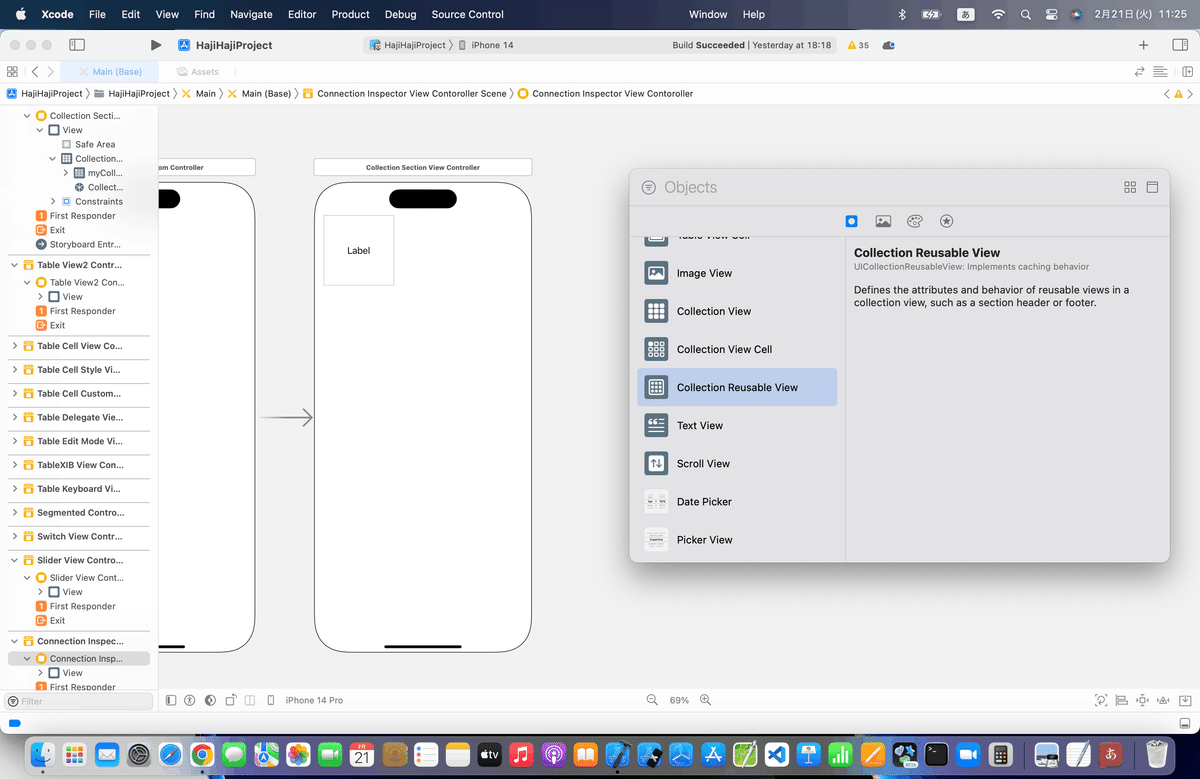Collapse Table View2 Controller scene
Viewport: 1200px width, 779px height.
(15, 265)
